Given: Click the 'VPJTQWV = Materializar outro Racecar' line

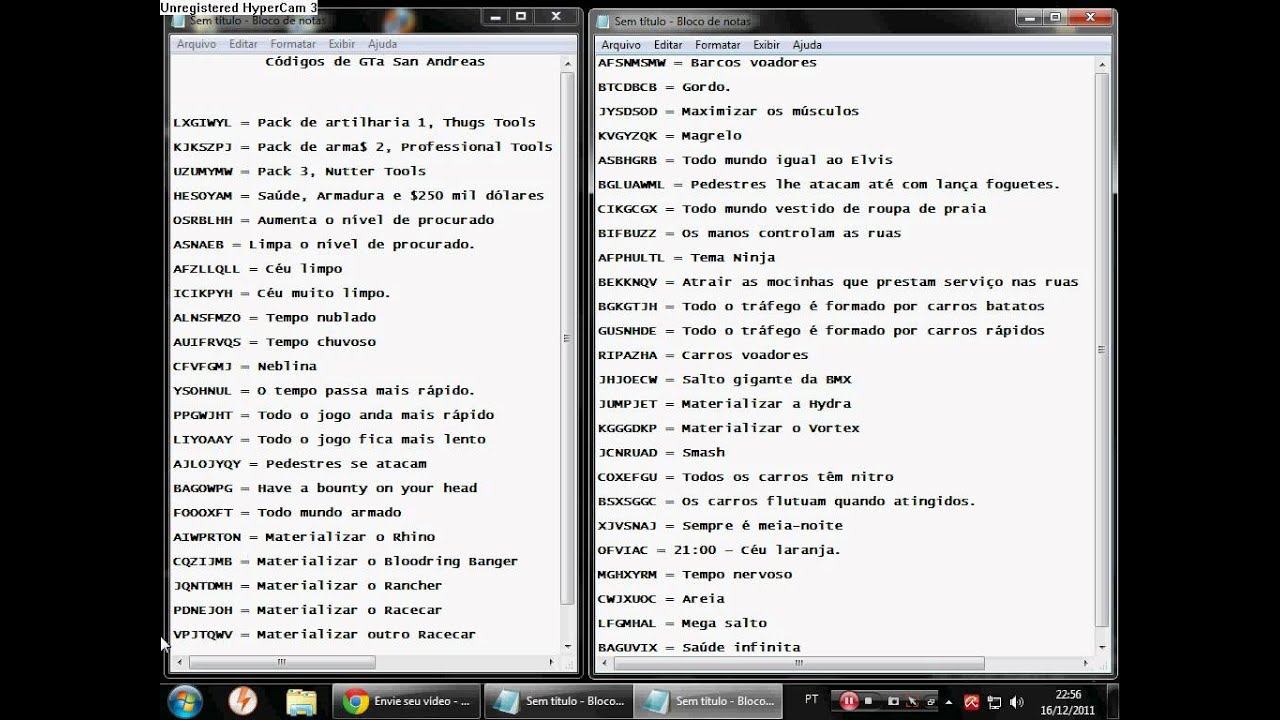Looking at the screenshot, I should tap(324, 634).
